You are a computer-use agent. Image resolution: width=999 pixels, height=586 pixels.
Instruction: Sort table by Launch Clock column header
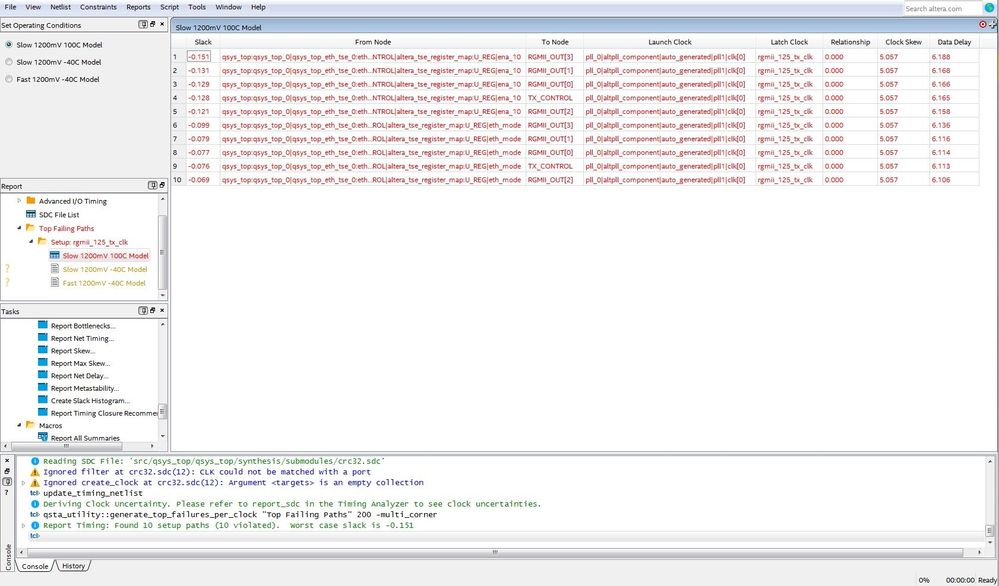click(670, 42)
